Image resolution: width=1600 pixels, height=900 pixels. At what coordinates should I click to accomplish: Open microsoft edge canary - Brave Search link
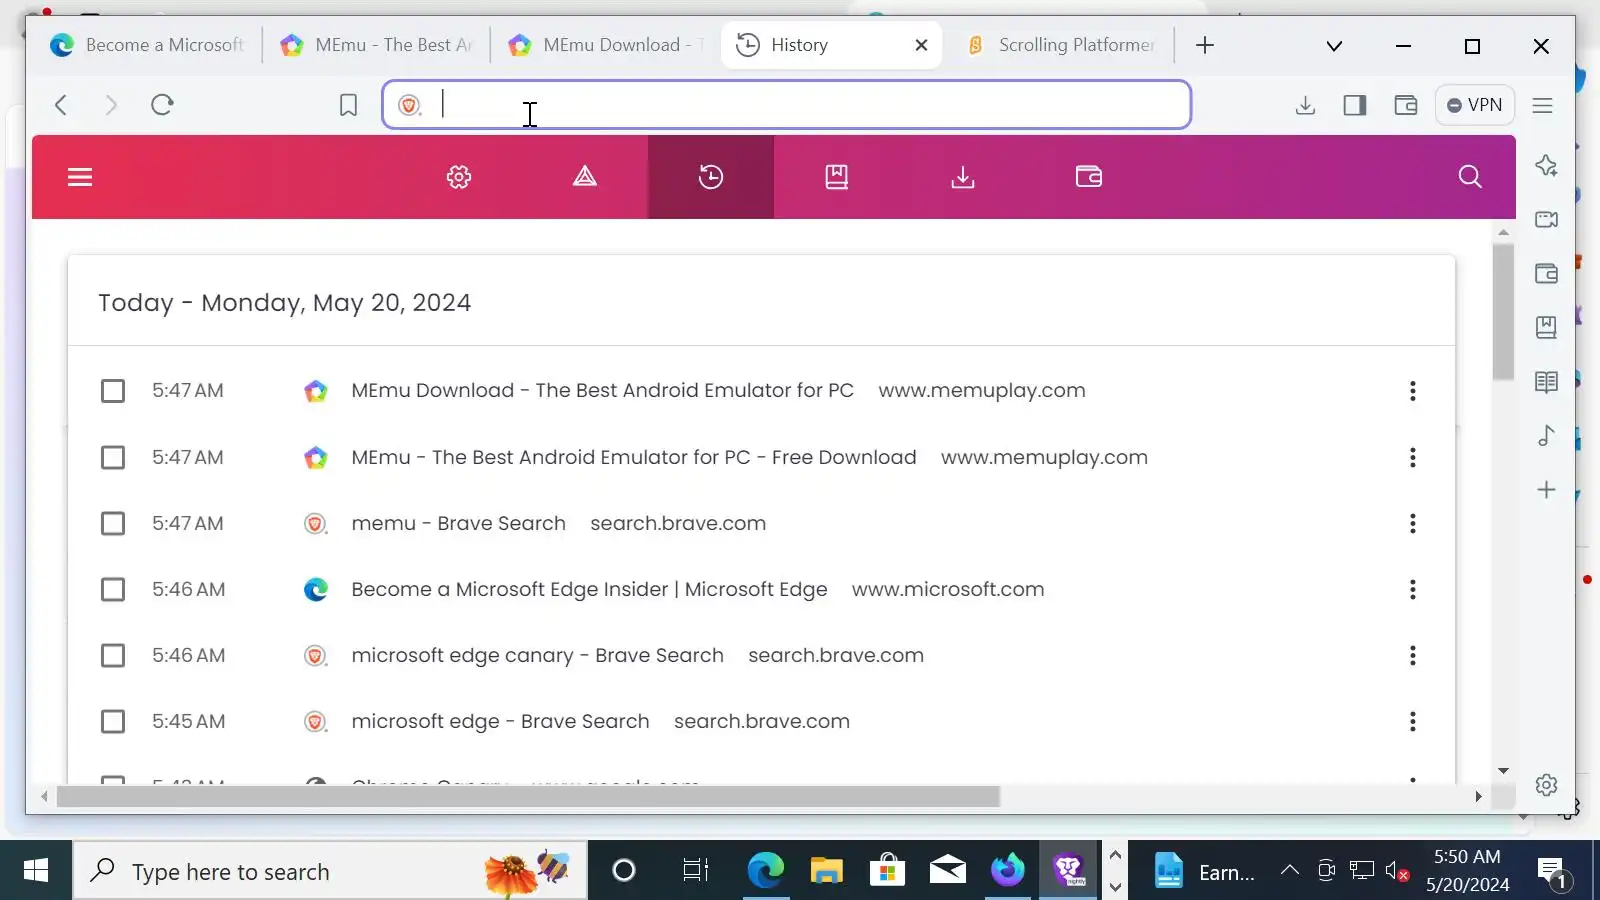tap(537, 655)
